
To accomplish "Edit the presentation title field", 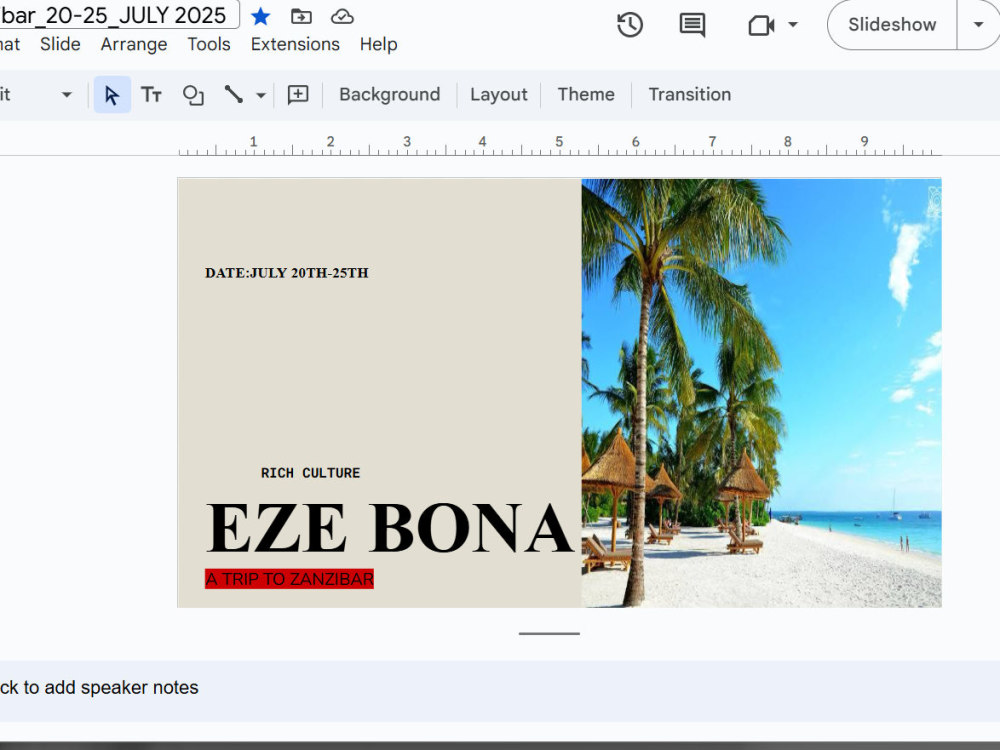I will (x=119, y=15).
